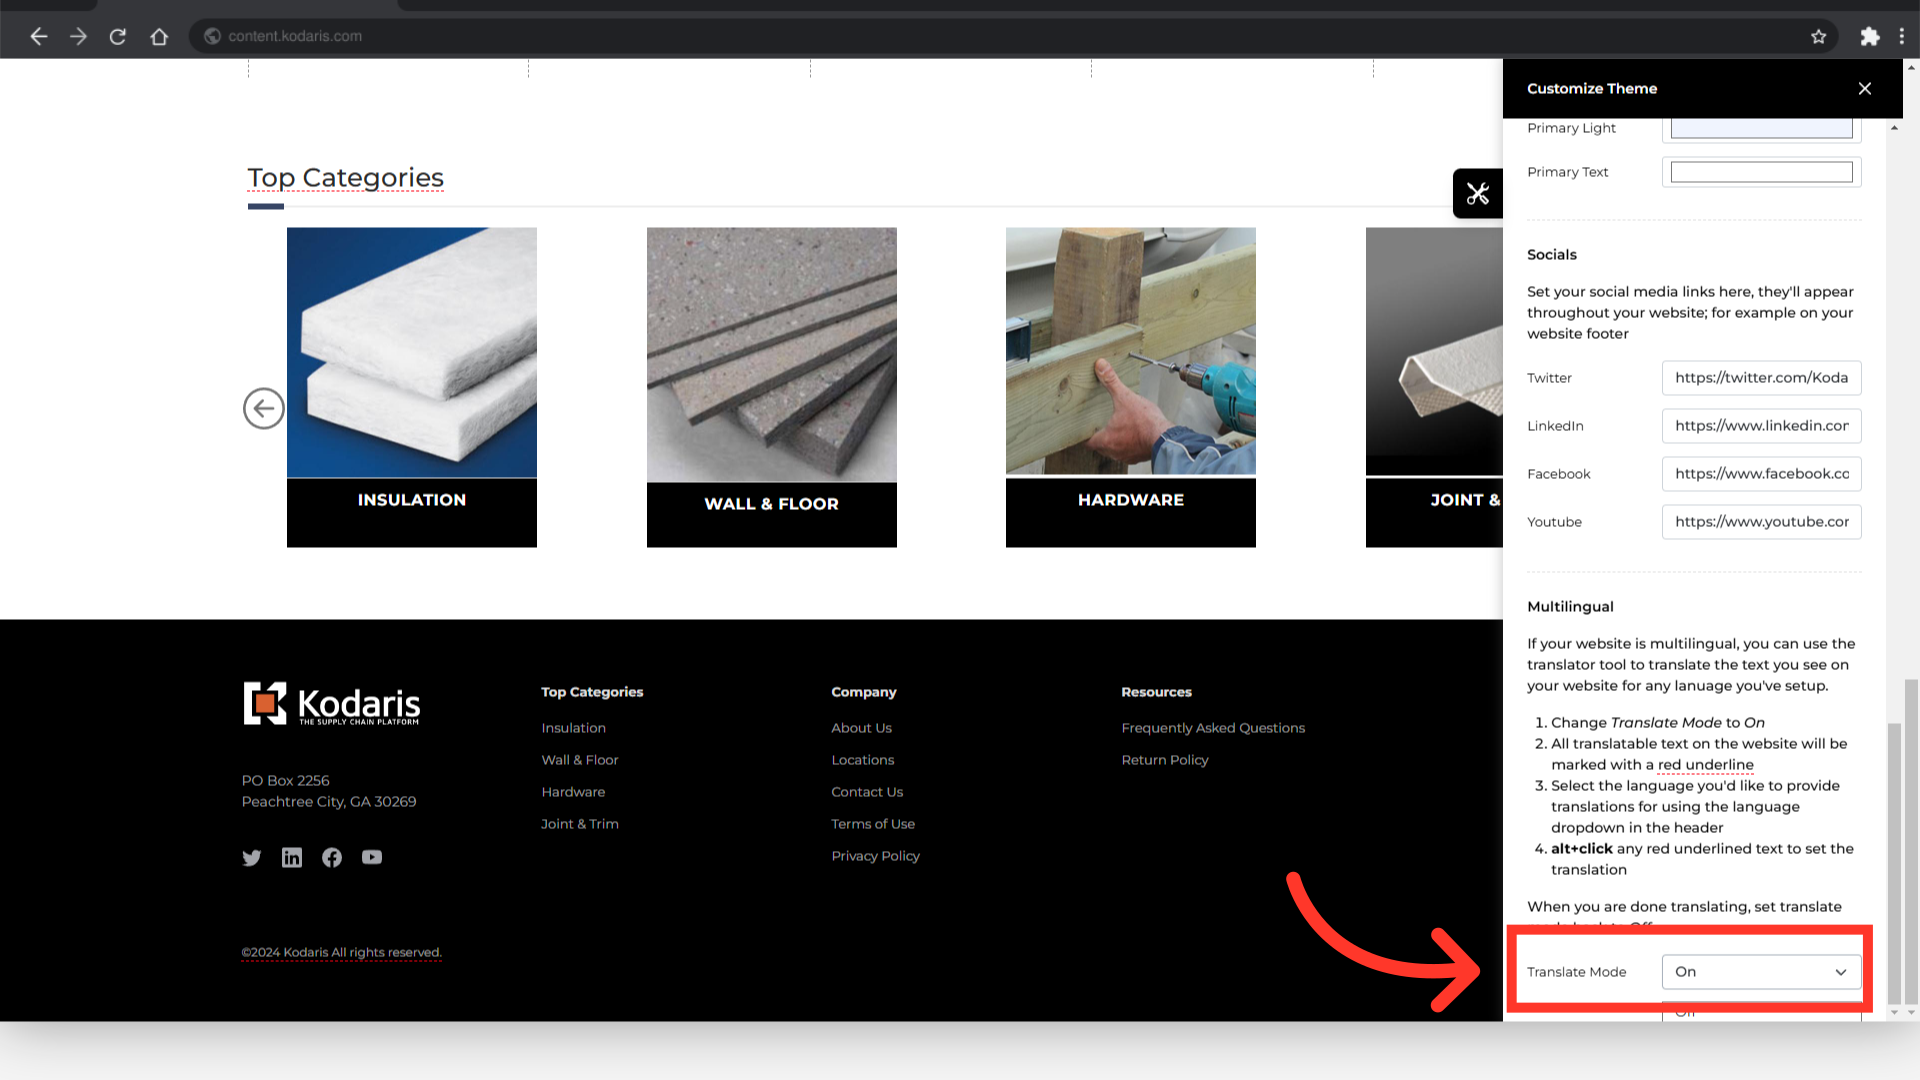This screenshot has width=1920, height=1080.
Task: Reload the page with browser refresh icon
Action: pyautogui.click(x=118, y=37)
